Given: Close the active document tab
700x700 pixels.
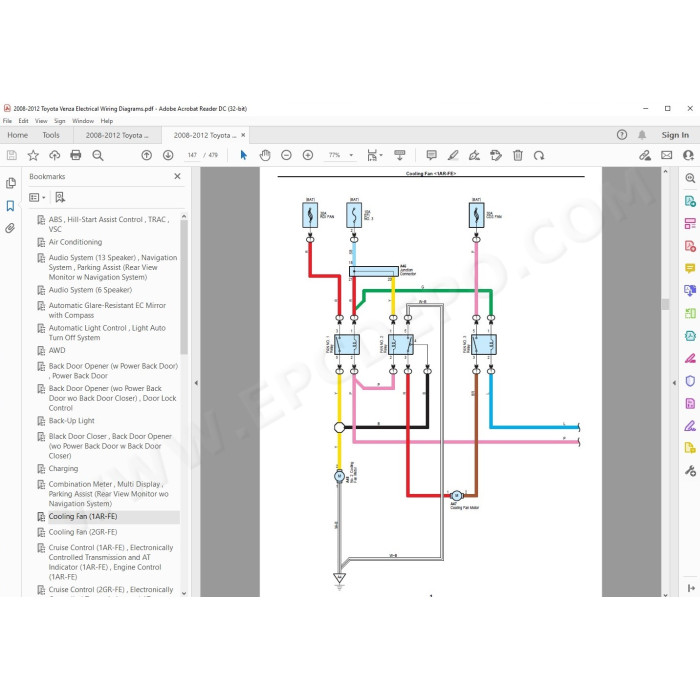Looking at the screenshot, I should point(243,135).
